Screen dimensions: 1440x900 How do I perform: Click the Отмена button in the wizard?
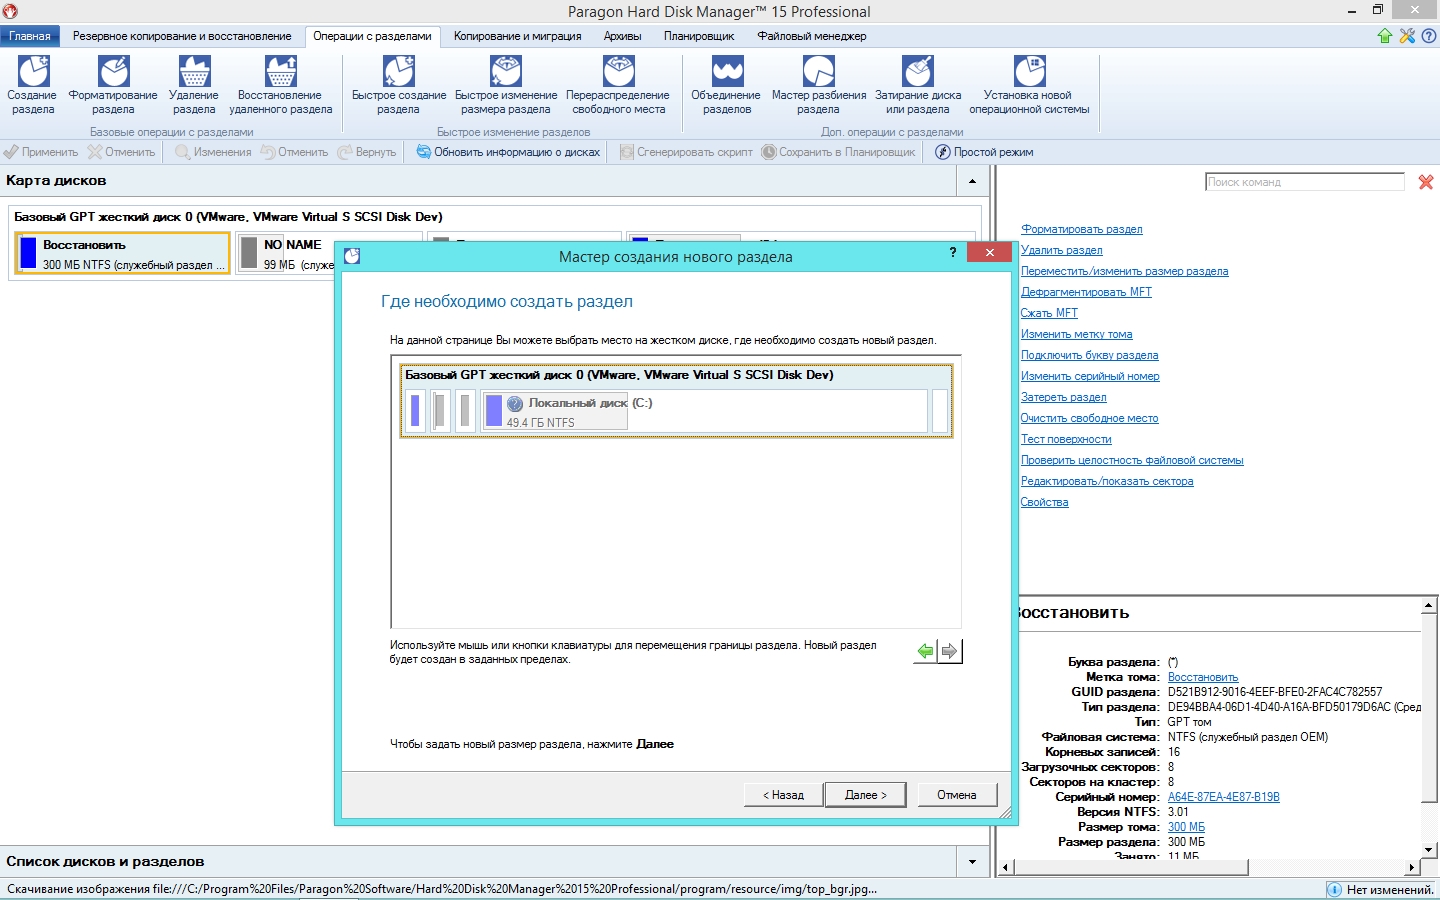957,795
